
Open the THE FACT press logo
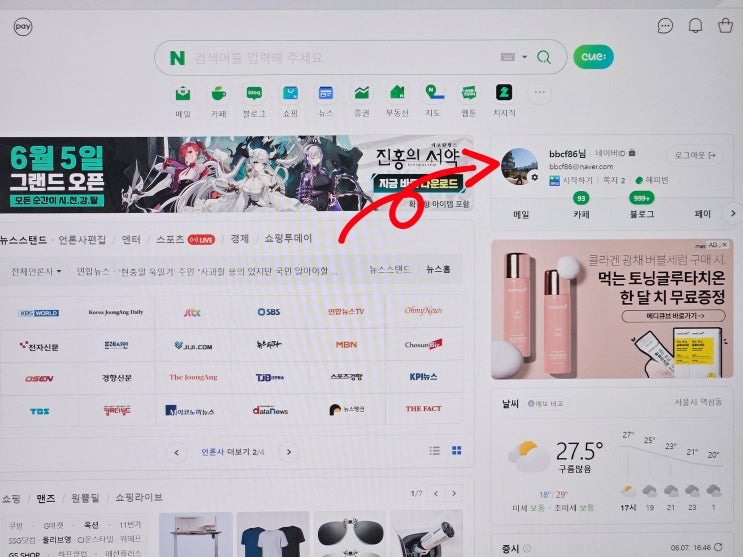423,408
